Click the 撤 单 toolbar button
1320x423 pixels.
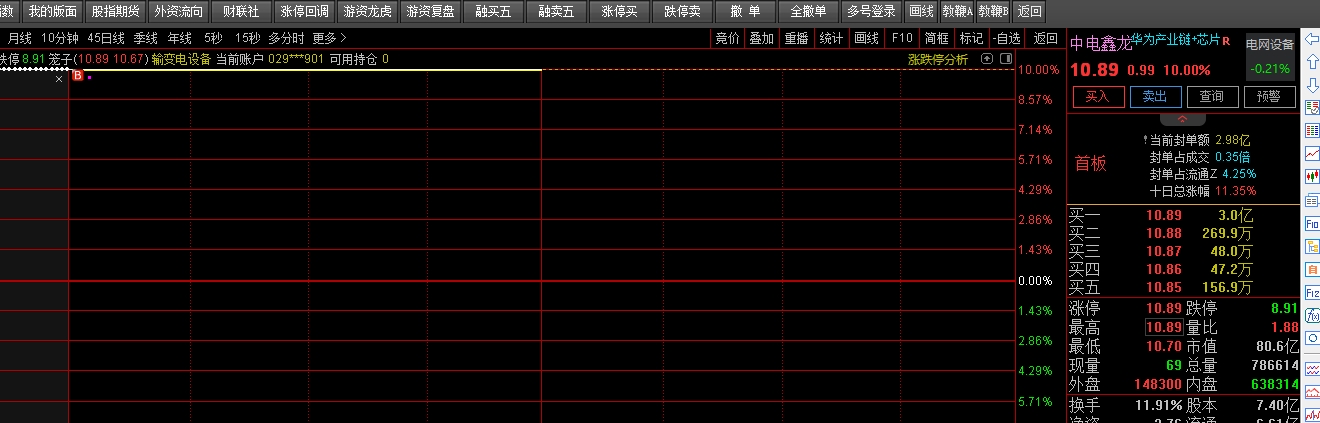click(x=745, y=12)
